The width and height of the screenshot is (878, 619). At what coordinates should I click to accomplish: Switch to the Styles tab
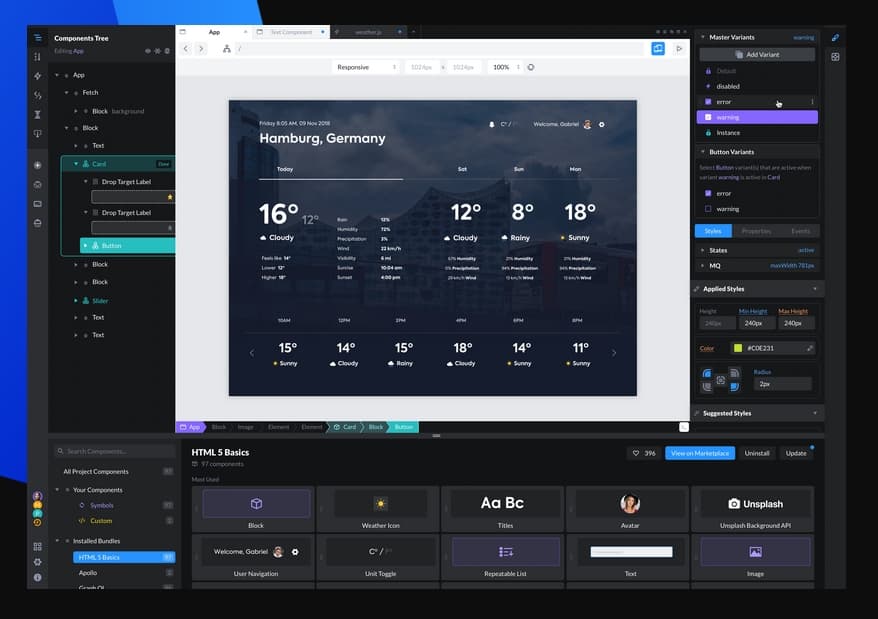pyautogui.click(x=713, y=231)
